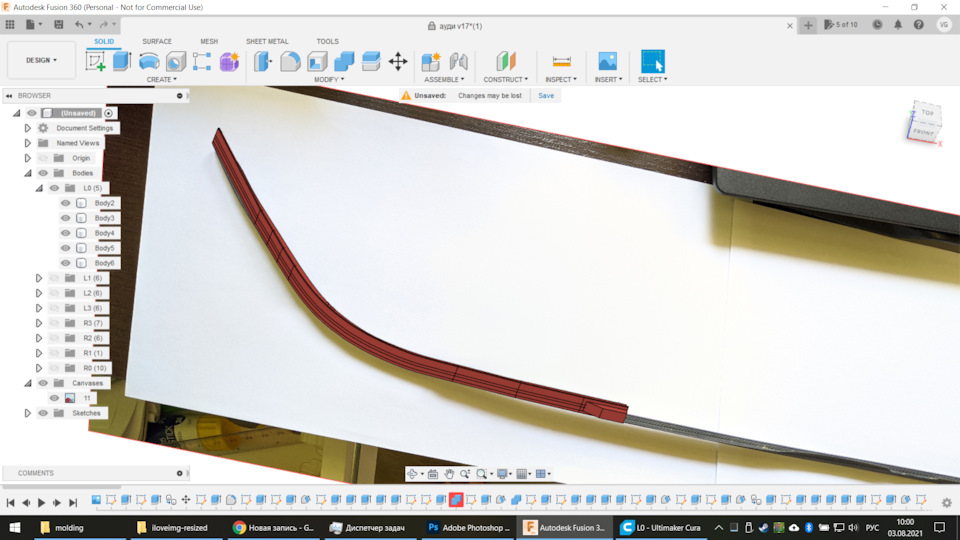960x540 pixels.
Task: Switch to the SURFACE tab
Action: [157, 41]
